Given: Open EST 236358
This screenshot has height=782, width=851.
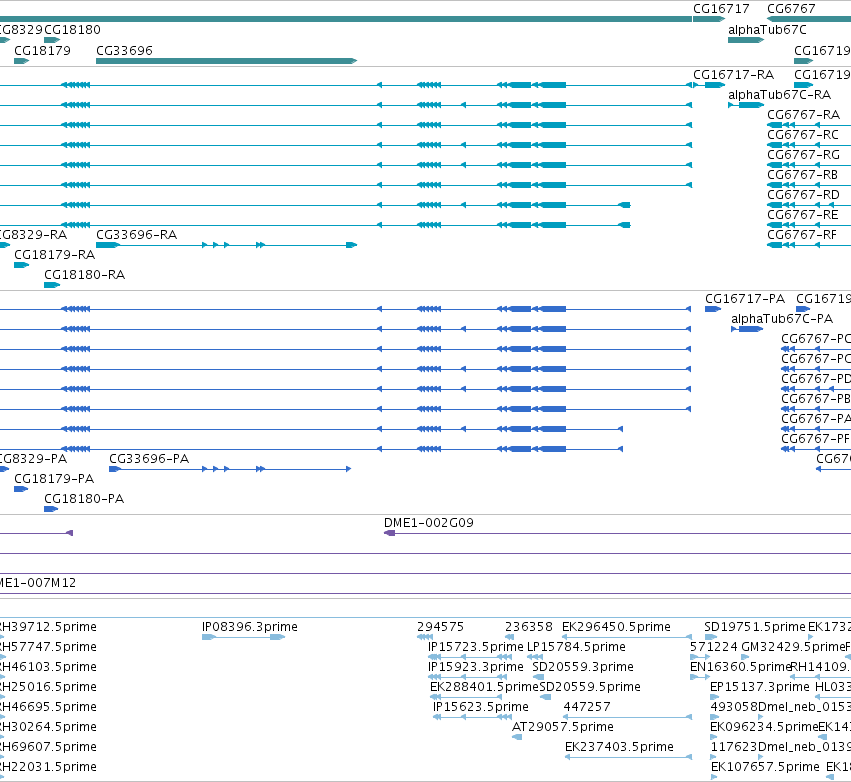Looking at the screenshot, I should point(529,627).
